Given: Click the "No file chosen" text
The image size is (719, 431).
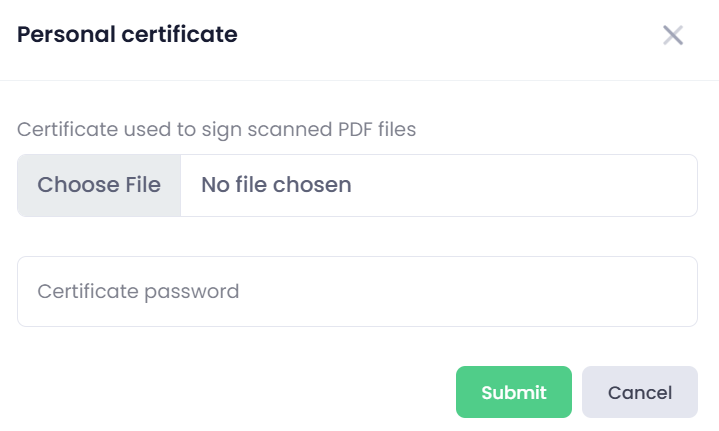Looking at the screenshot, I should [276, 185].
